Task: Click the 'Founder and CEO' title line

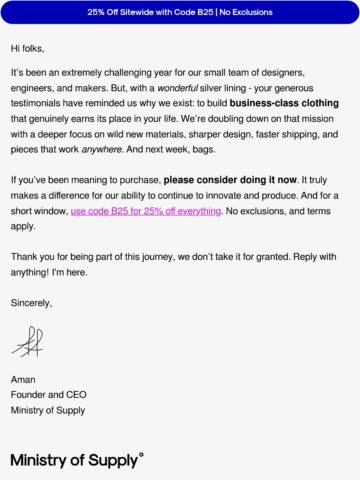Action: click(49, 395)
